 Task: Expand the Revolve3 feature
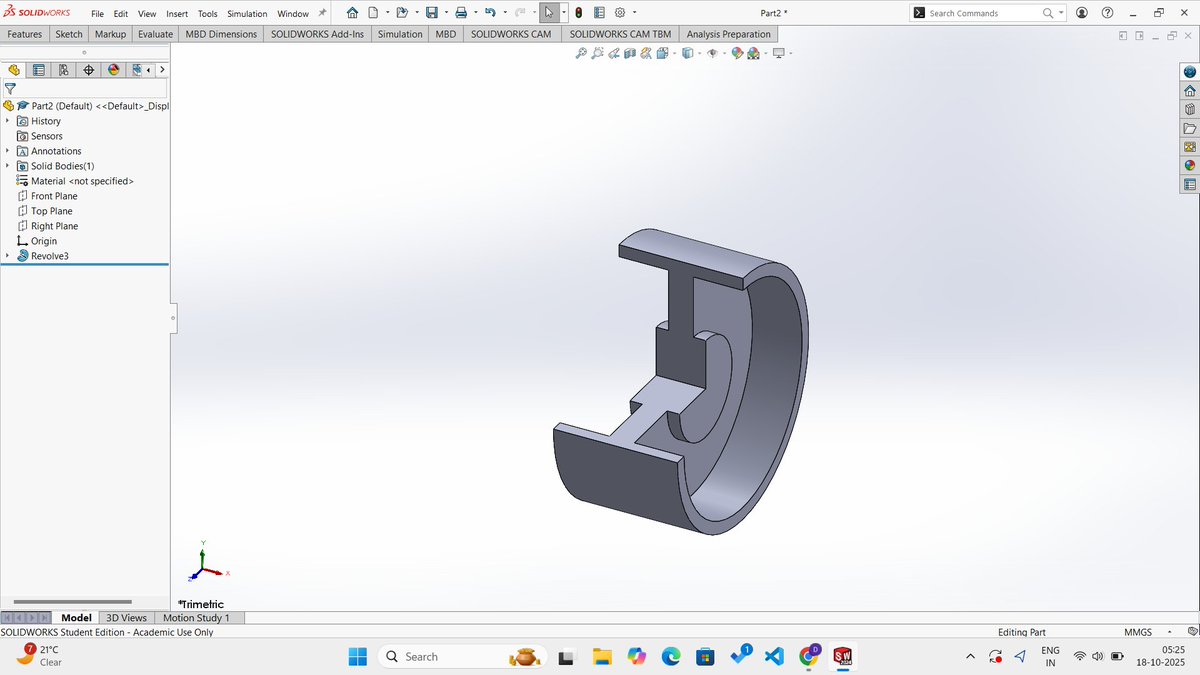click(8, 256)
